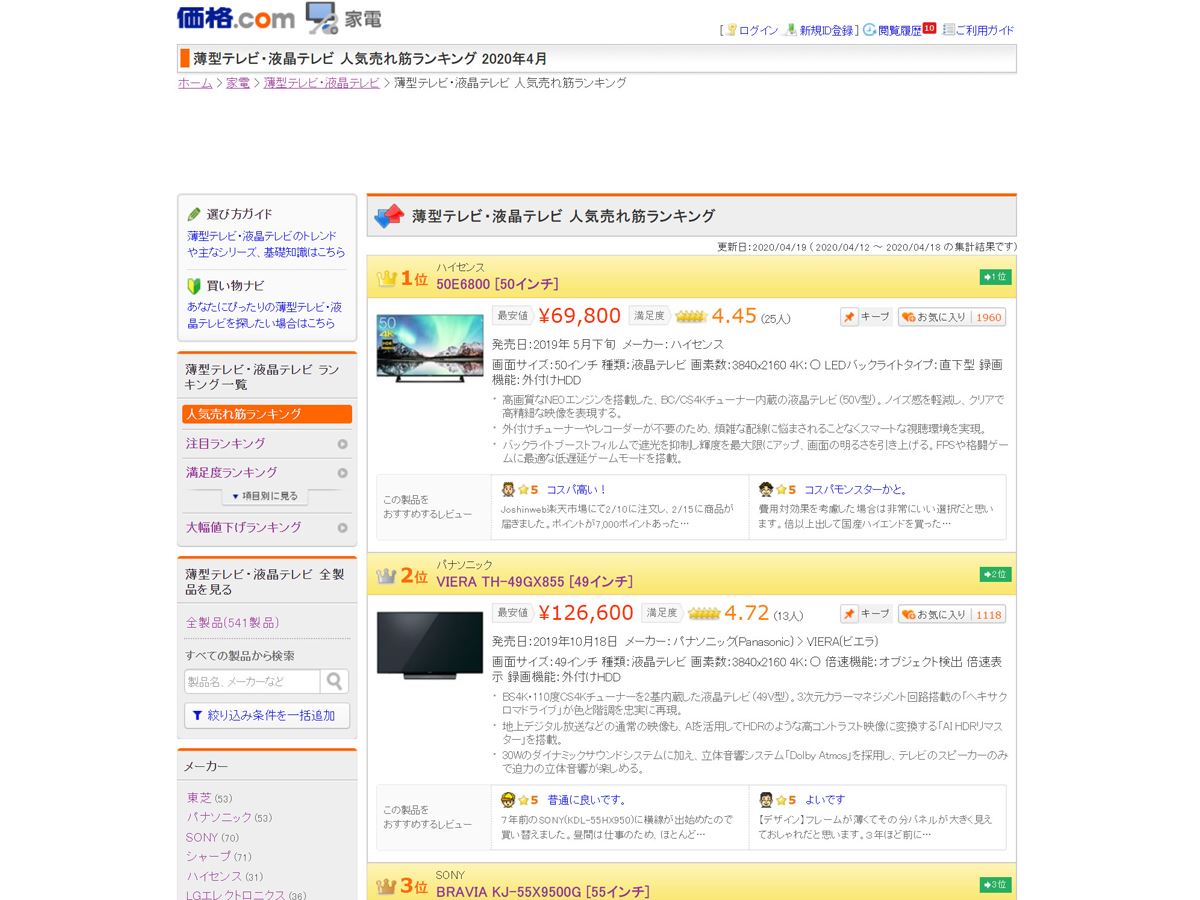Click the 満足度 label for VIERA TH-49GX855
The width and height of the screenshot is (1200, 900).
tap(661, 613)
